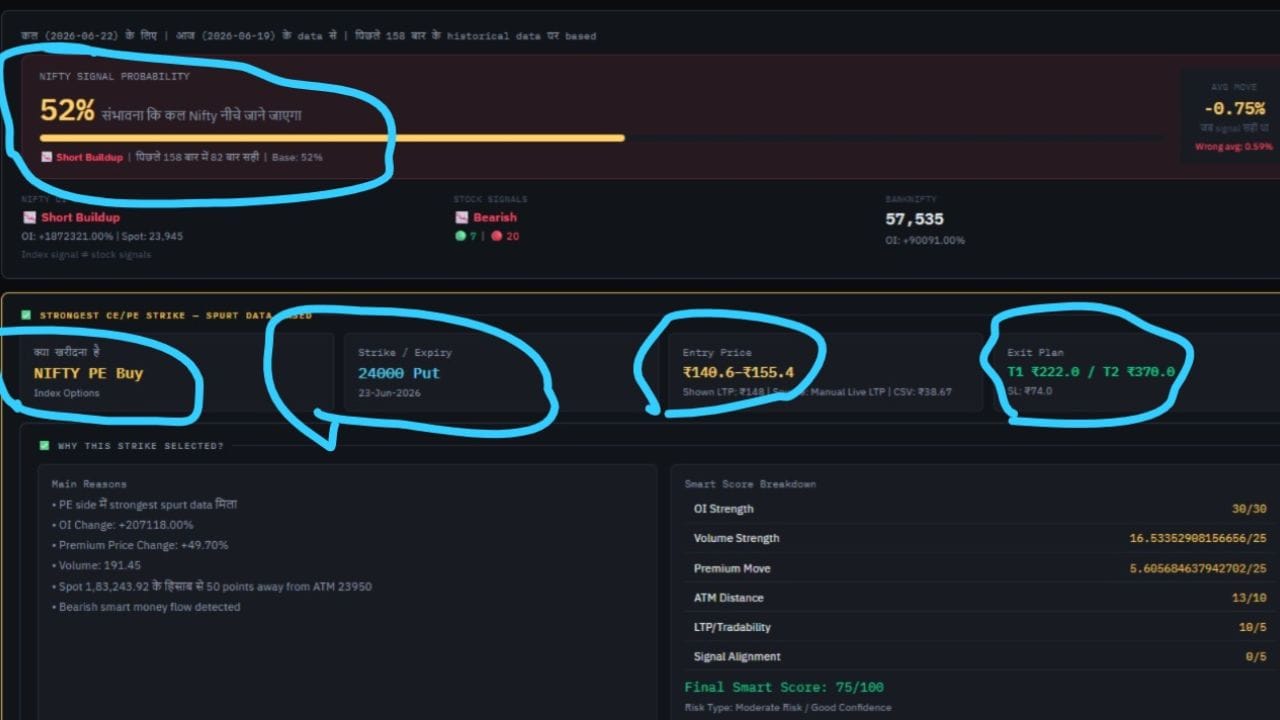Click the Wrong avg: 0.59% text
This screenshot has width=1280, height=720.
(x=1234, y=147)
